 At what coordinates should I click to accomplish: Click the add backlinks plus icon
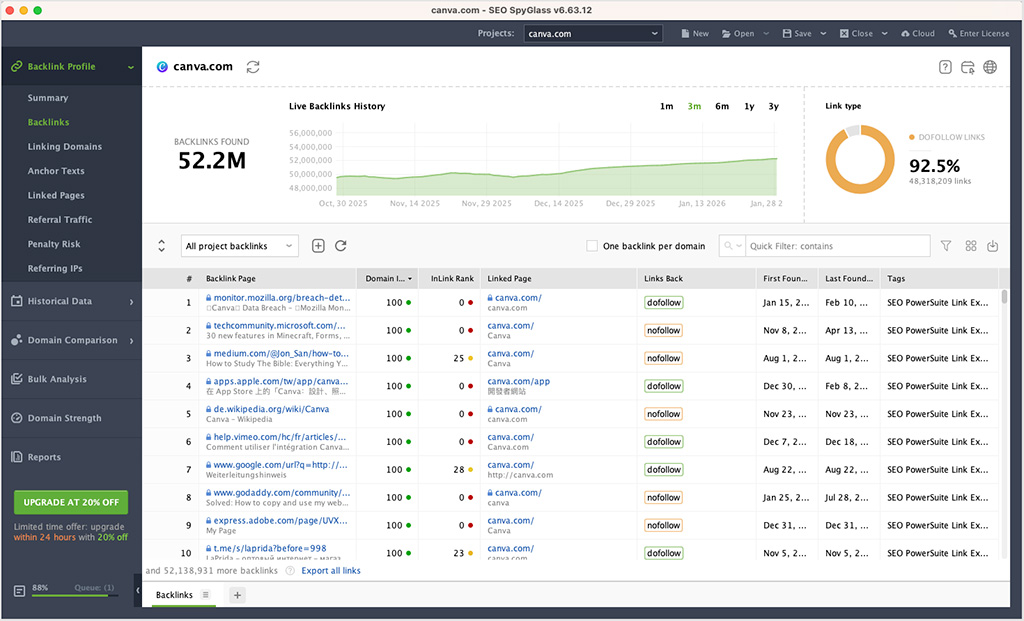318,246
